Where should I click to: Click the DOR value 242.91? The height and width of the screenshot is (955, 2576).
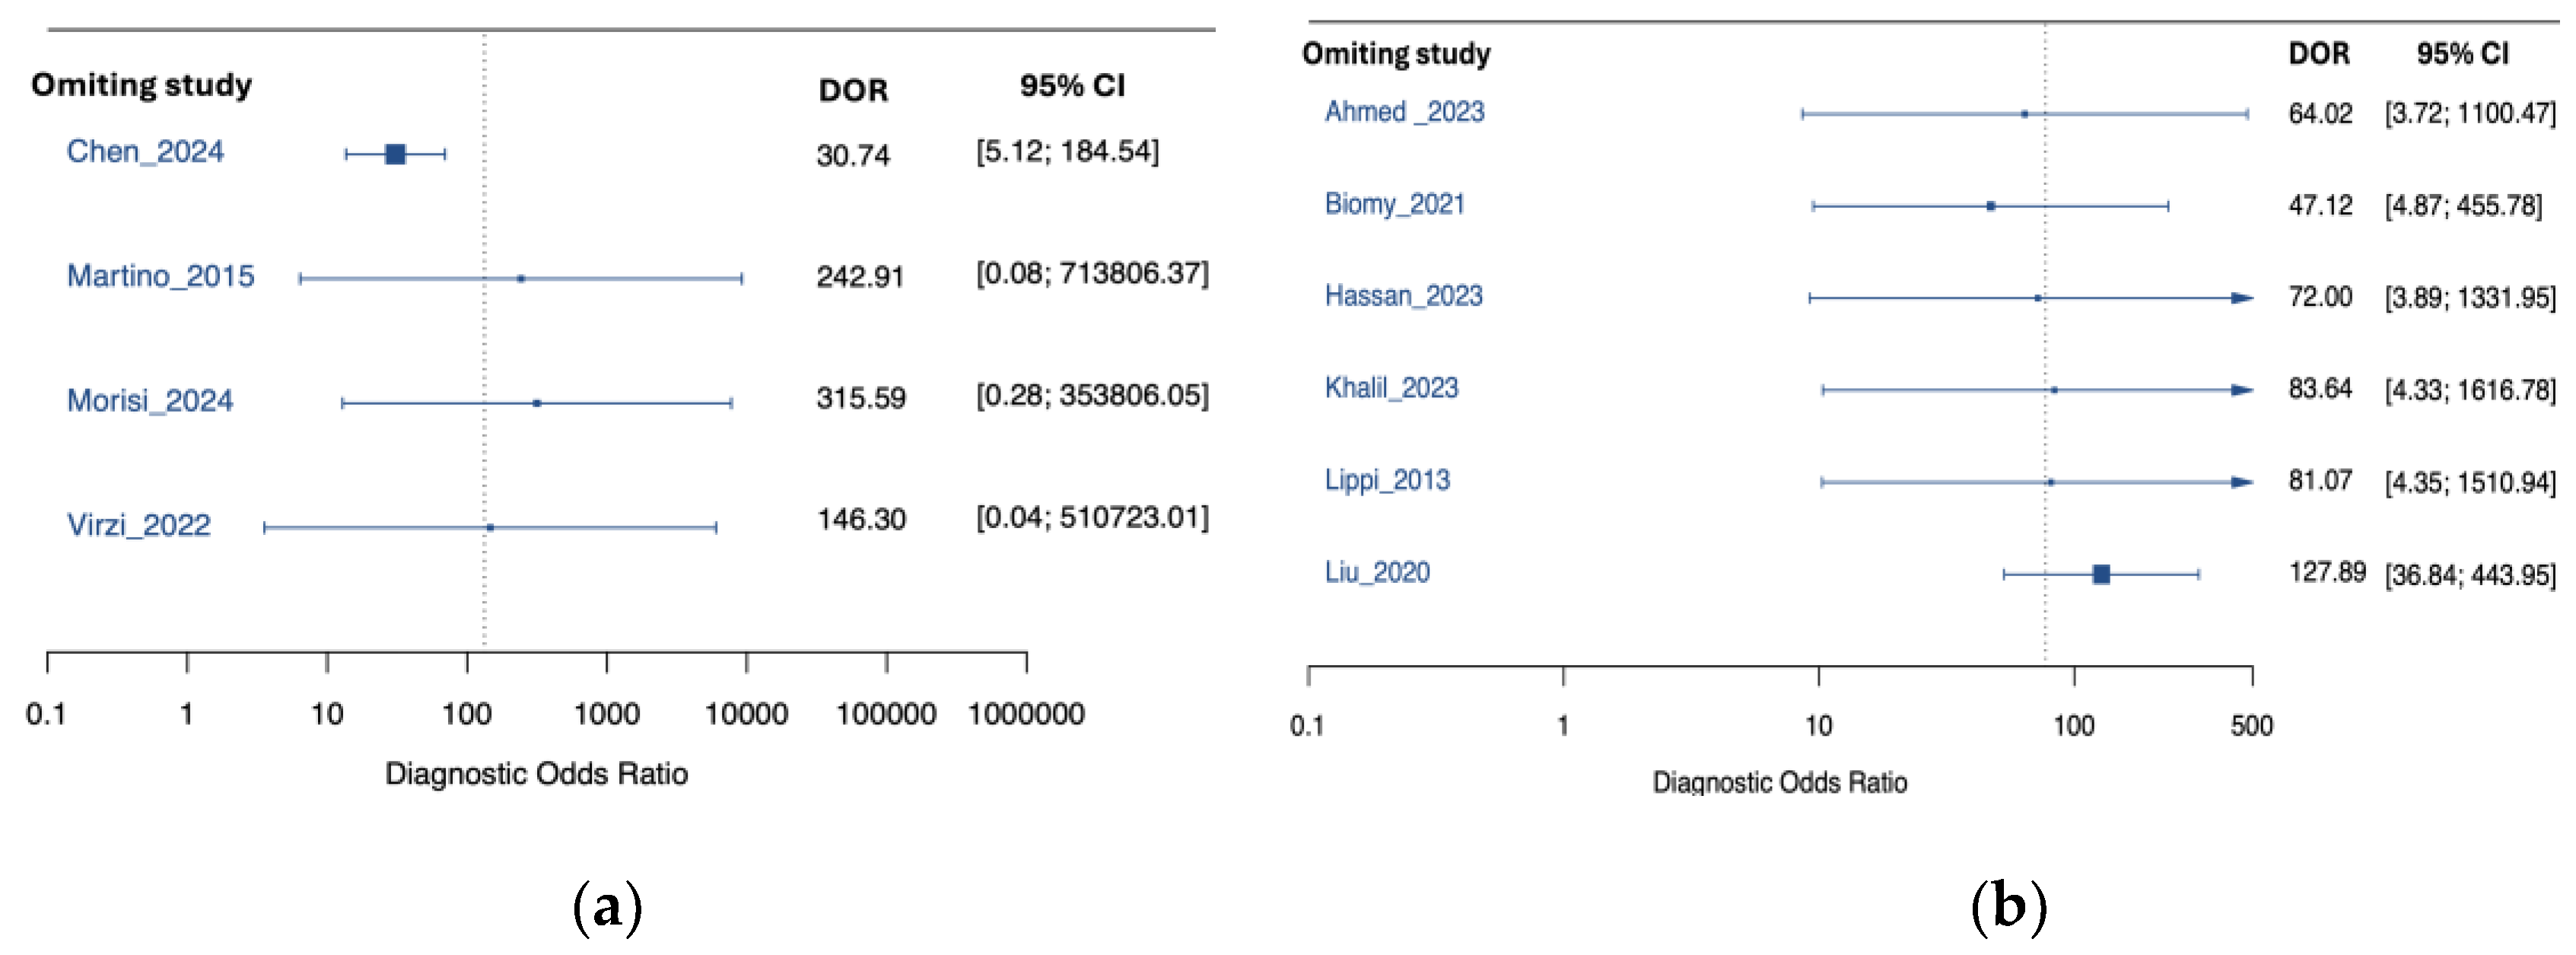click(x=860, y=277)
